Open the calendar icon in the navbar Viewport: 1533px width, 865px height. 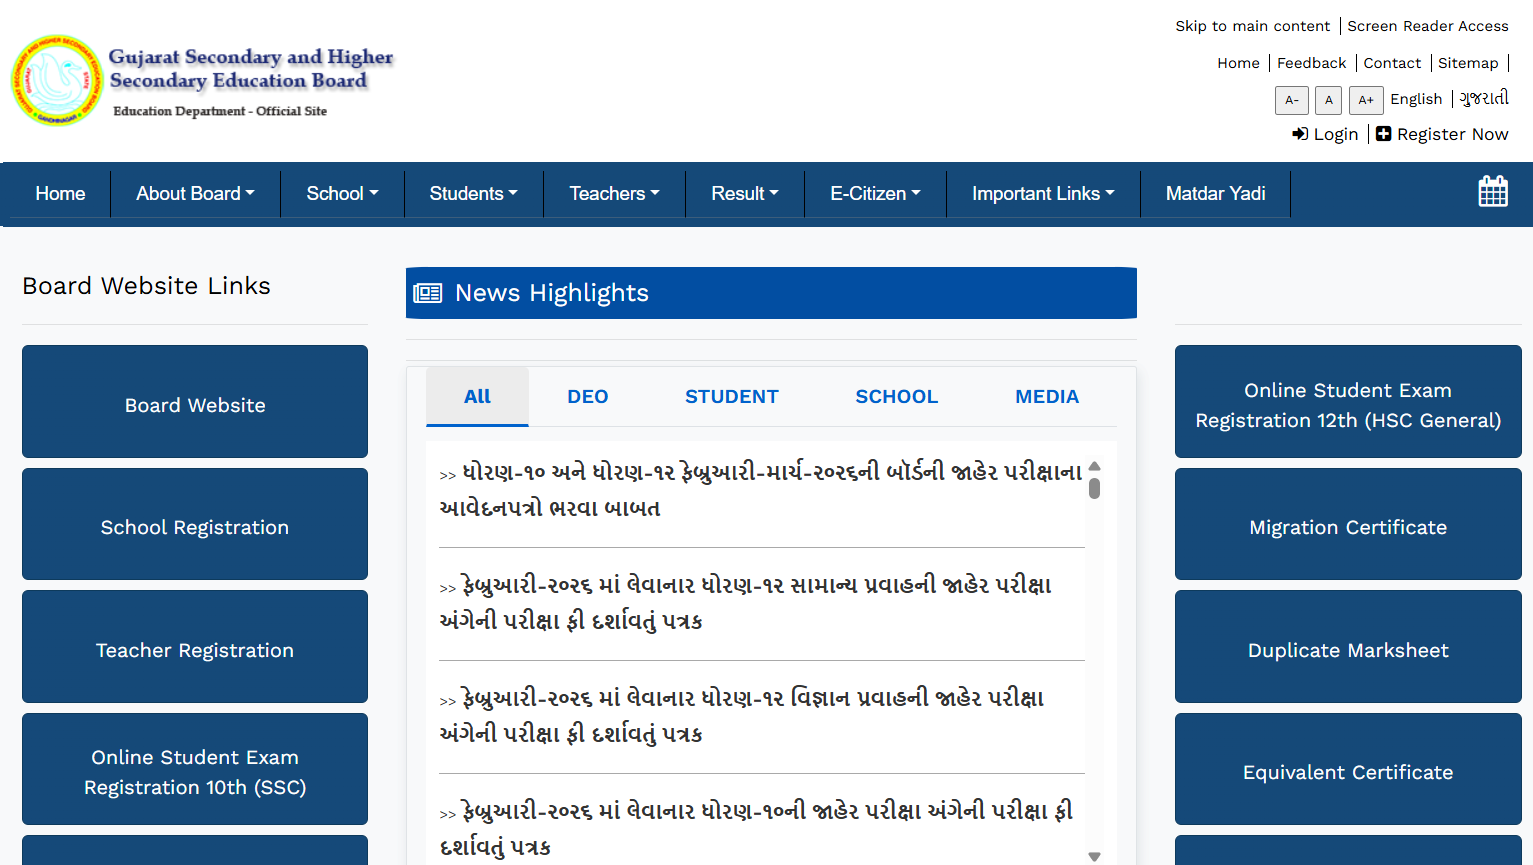click(1492, 191)
